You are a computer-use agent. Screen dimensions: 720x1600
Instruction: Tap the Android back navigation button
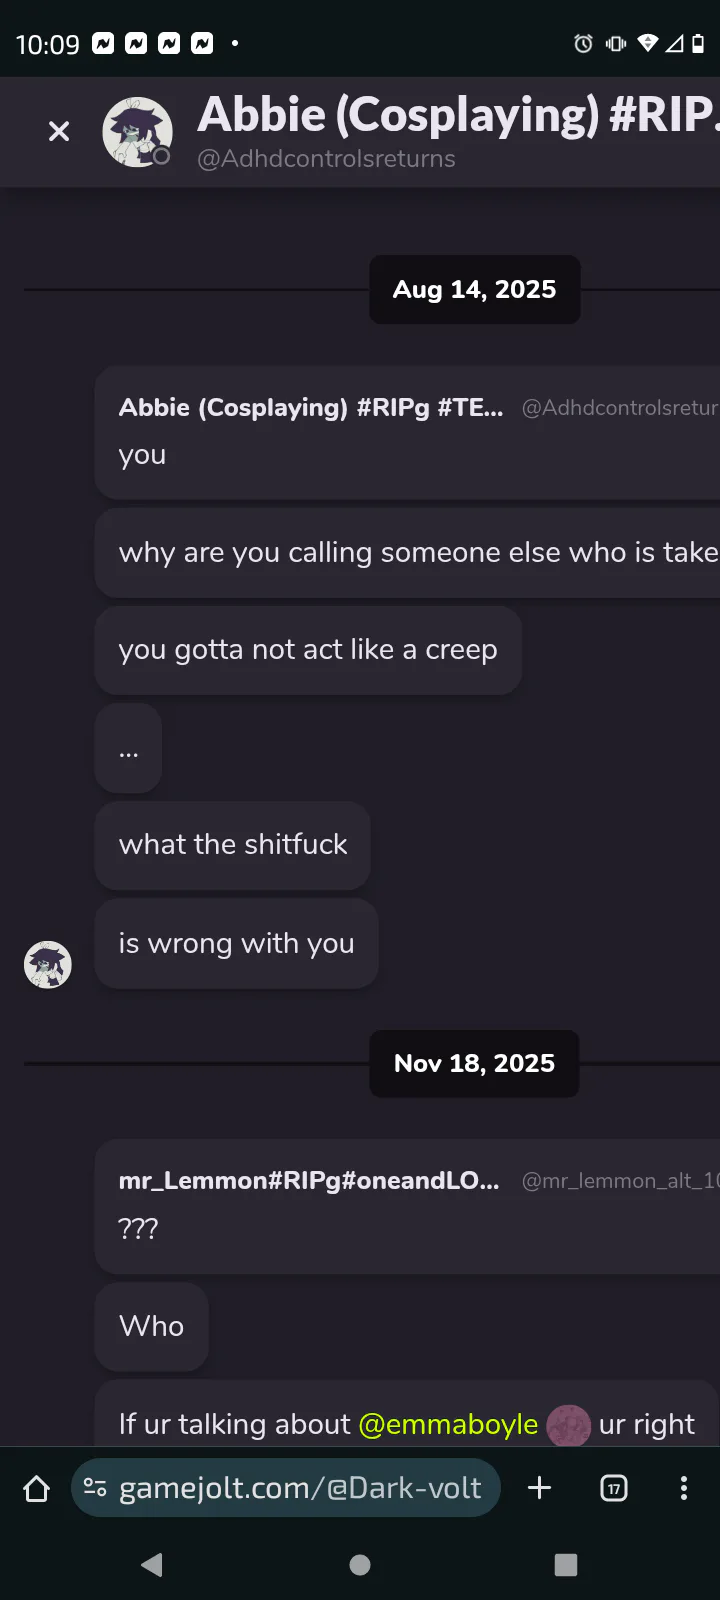click(x=152, y=1565)
